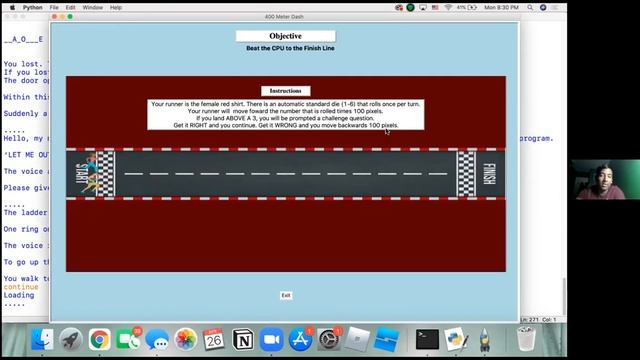The height and width of the screenshot is (360, 640).
Task: Open the Trash in the dock
Action: [526, 339]
